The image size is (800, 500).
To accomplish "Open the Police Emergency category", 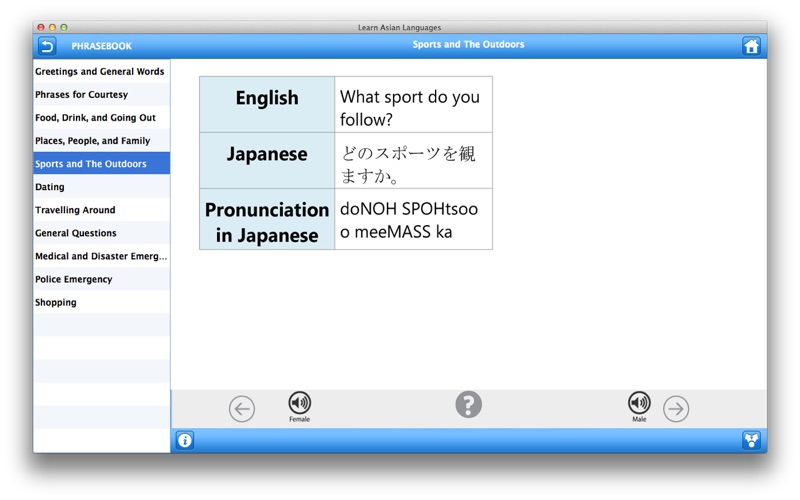I will click(102, 279).
